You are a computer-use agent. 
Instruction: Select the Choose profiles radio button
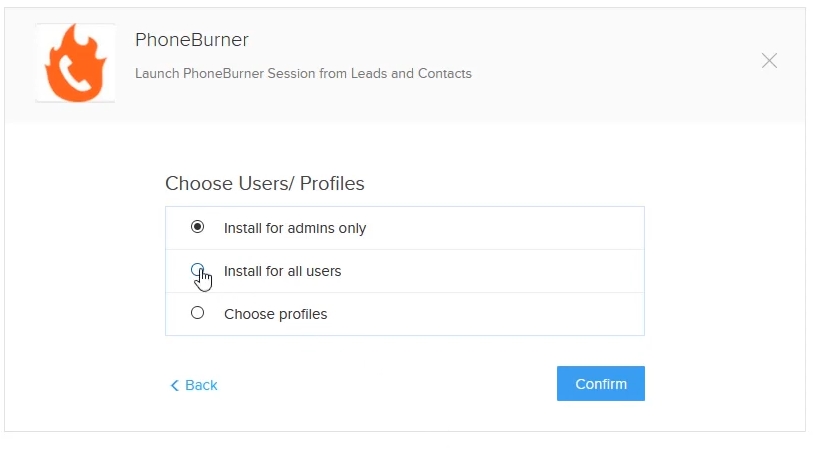(x=197, y=313)
